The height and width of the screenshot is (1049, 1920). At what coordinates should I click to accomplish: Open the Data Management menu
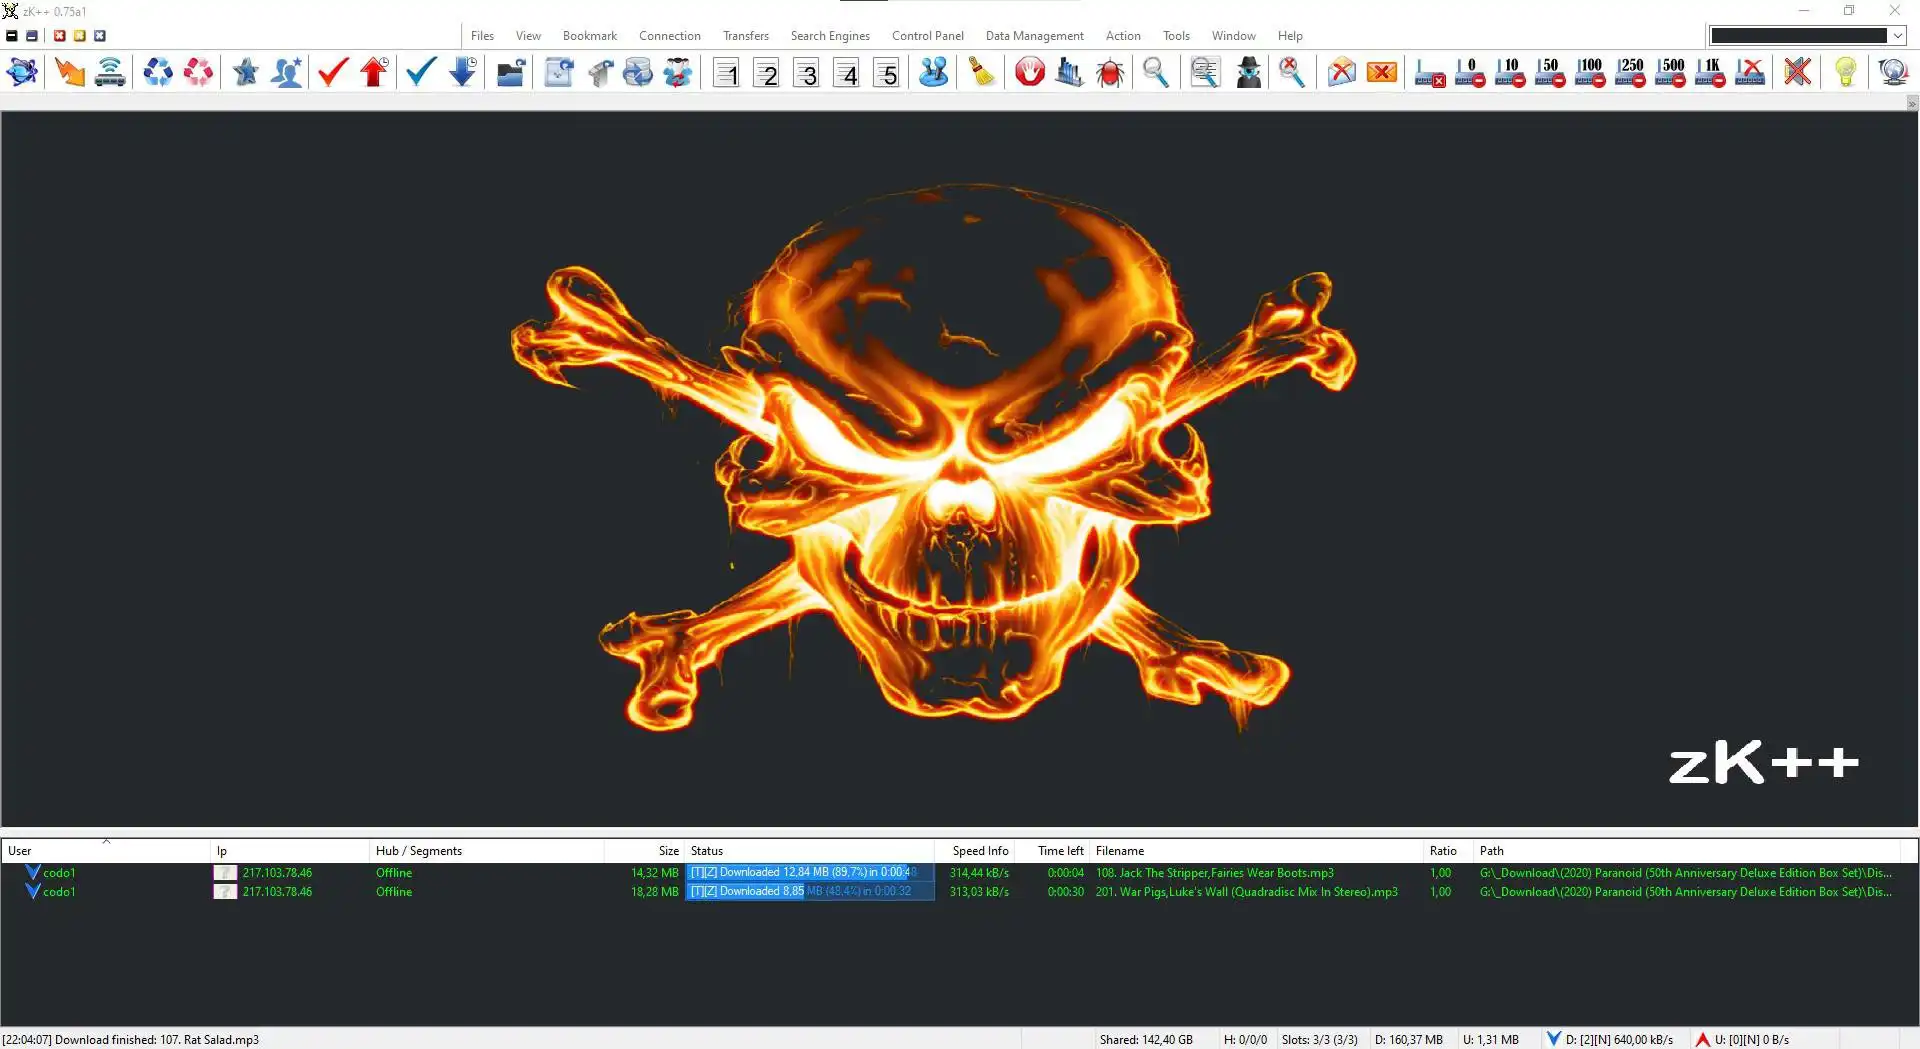tap(1034, 36)
